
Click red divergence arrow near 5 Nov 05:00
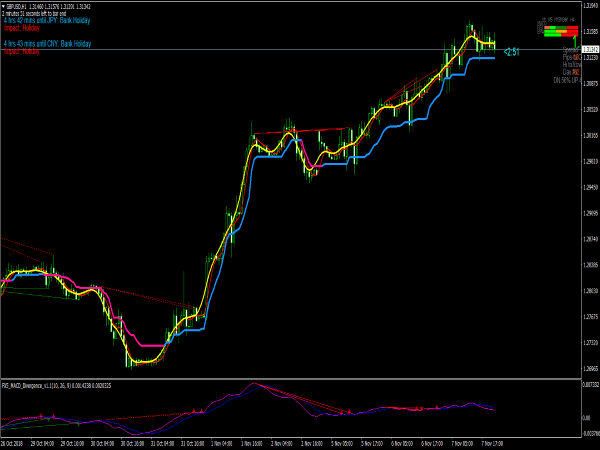click(x=349, y=411)
